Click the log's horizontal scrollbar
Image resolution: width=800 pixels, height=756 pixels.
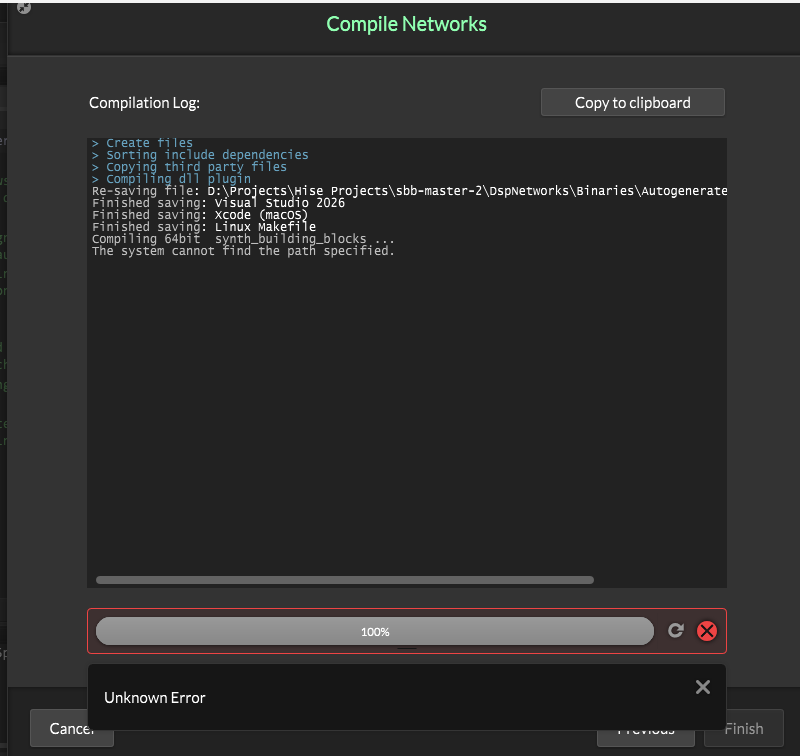point(345,579)
